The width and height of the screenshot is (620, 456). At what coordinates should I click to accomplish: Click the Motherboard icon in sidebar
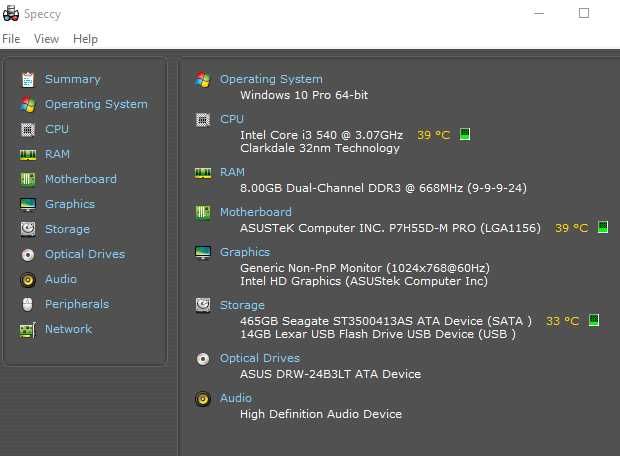coord(28,179)
